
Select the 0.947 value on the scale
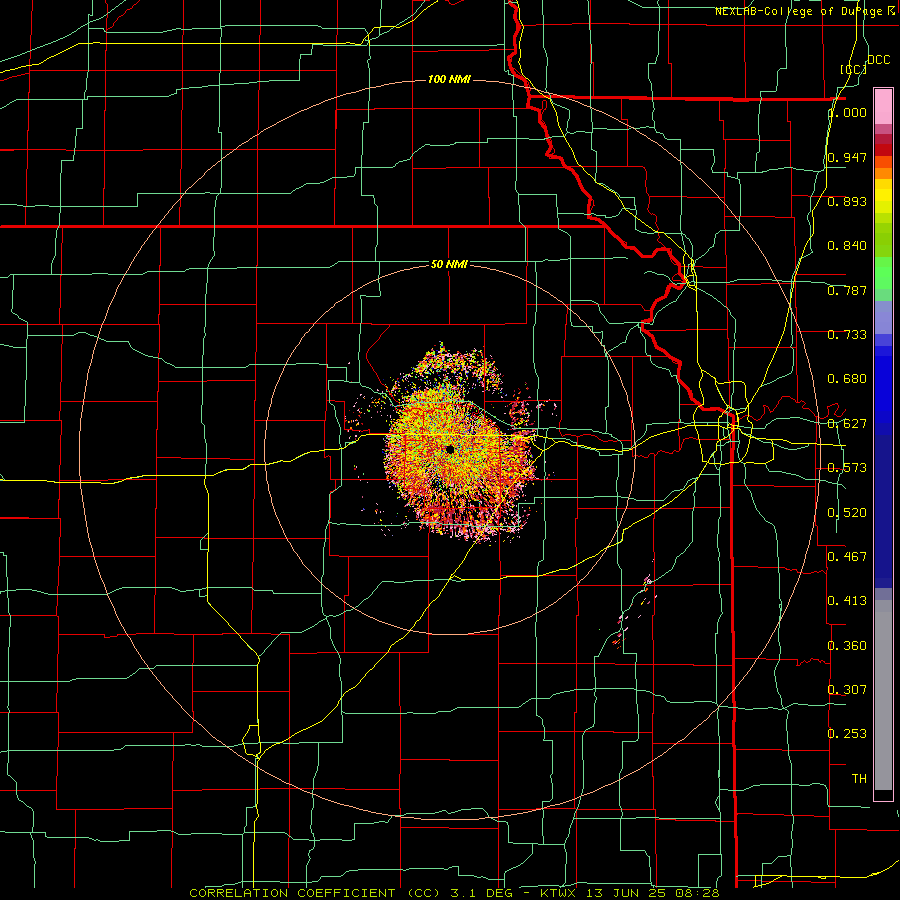[x=847, y=157]
